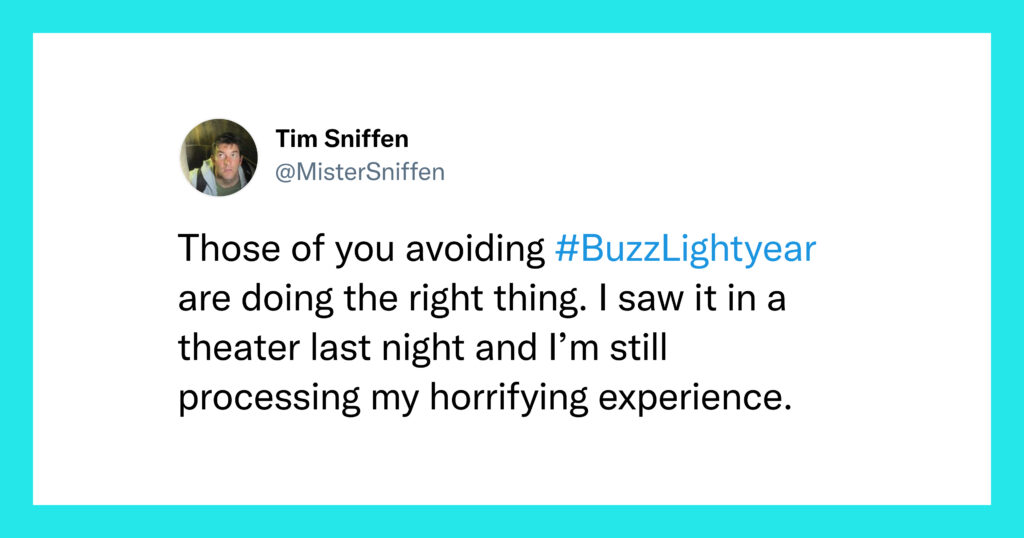Click the display name Tim Sniffen
The width and height of the screenshot is (1024, 538).
coord(342,138)
